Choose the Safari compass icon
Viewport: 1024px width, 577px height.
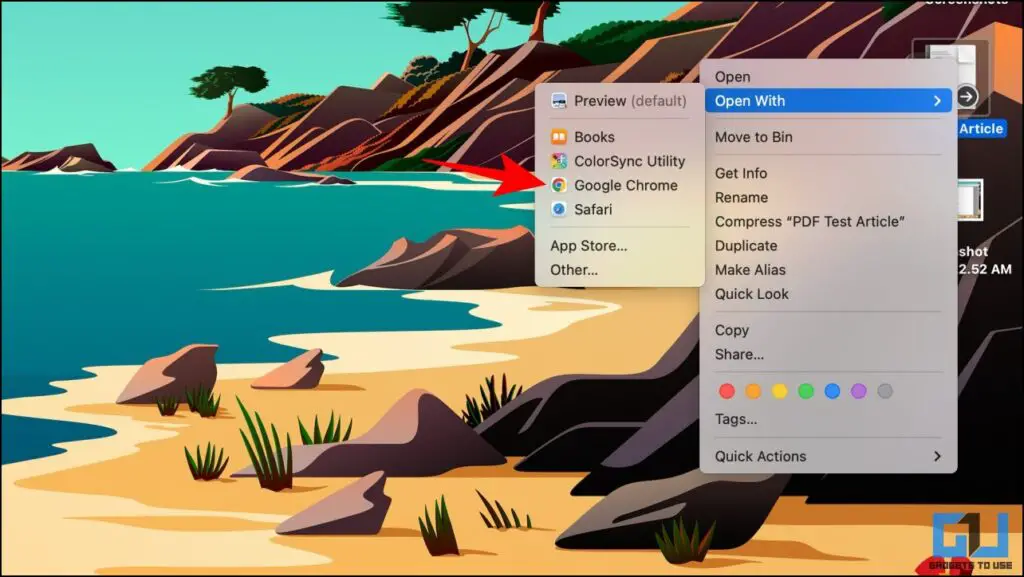(558, 210)
